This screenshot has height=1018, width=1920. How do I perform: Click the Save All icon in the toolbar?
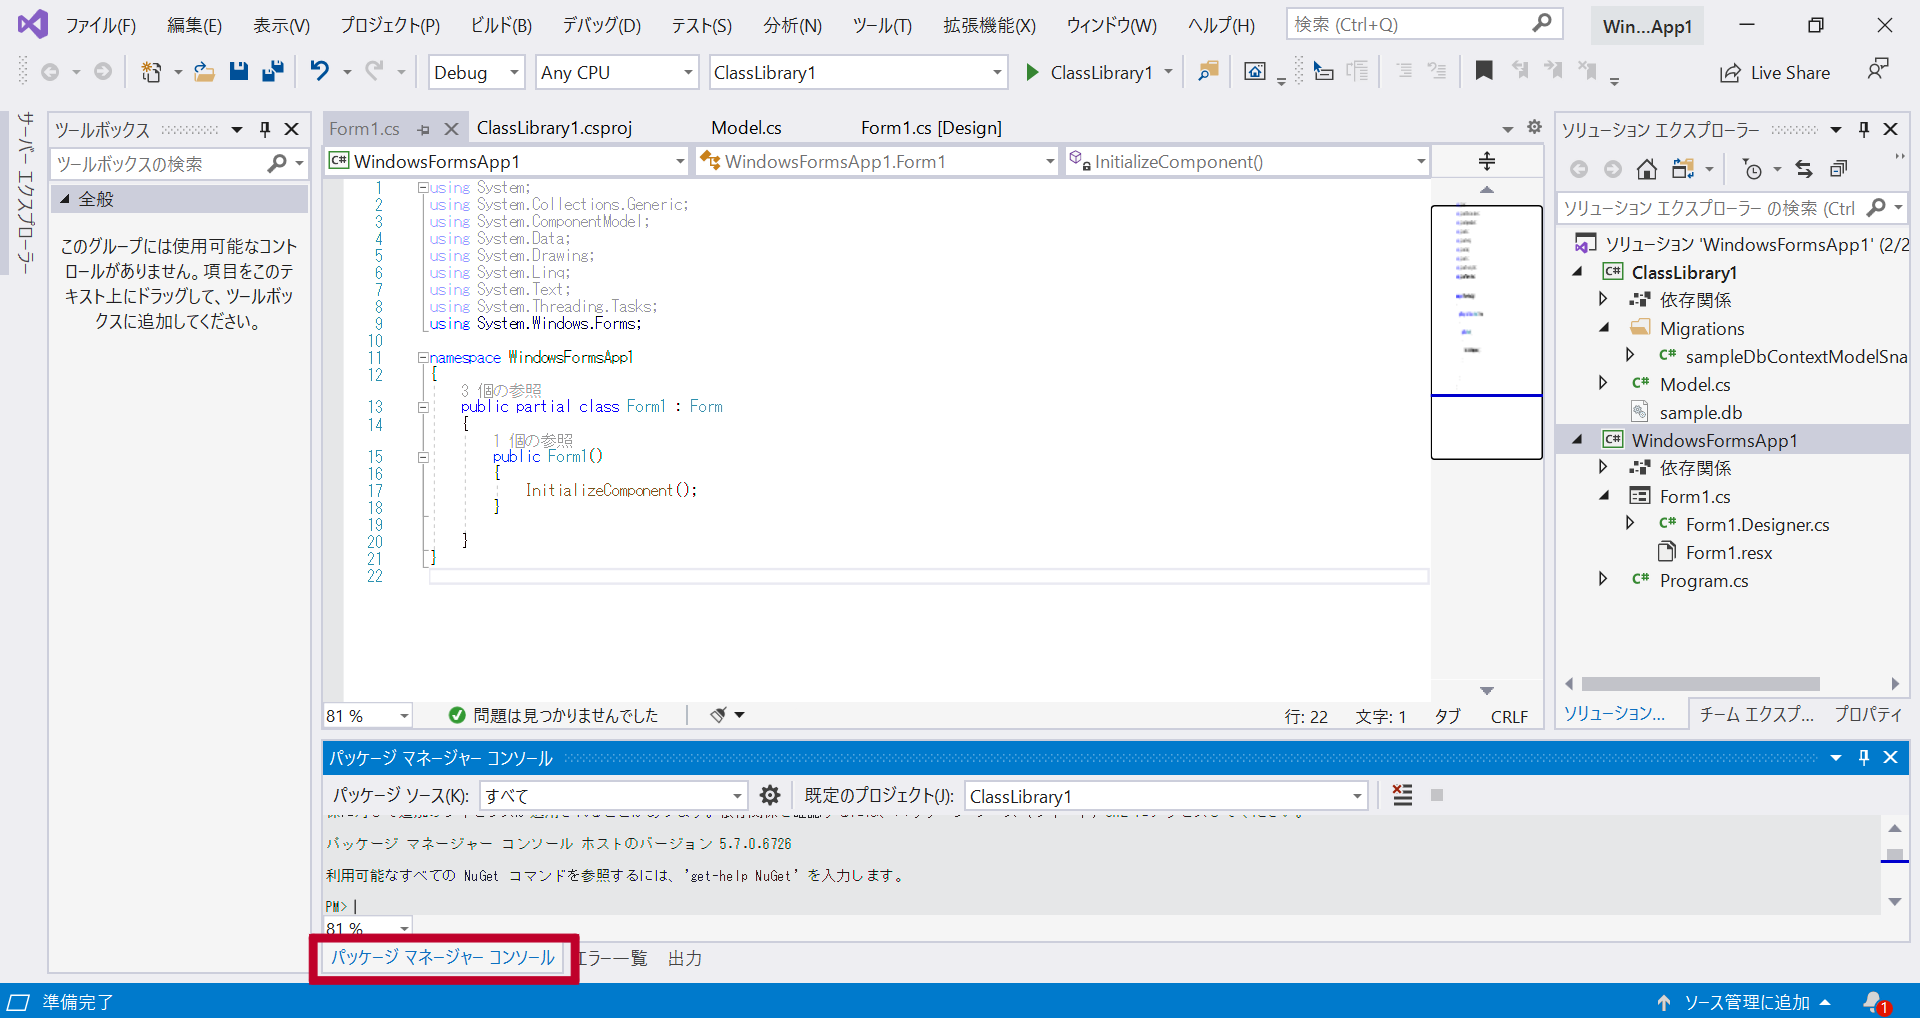pyautogui.click(x=272, y=71)
